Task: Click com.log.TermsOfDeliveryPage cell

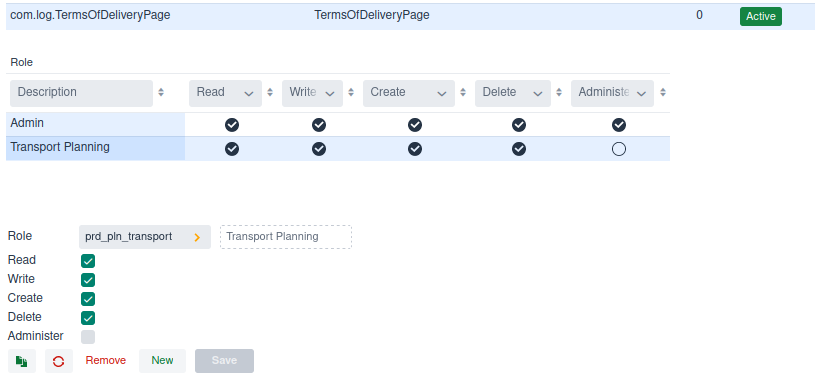Action: click(90, 15)
